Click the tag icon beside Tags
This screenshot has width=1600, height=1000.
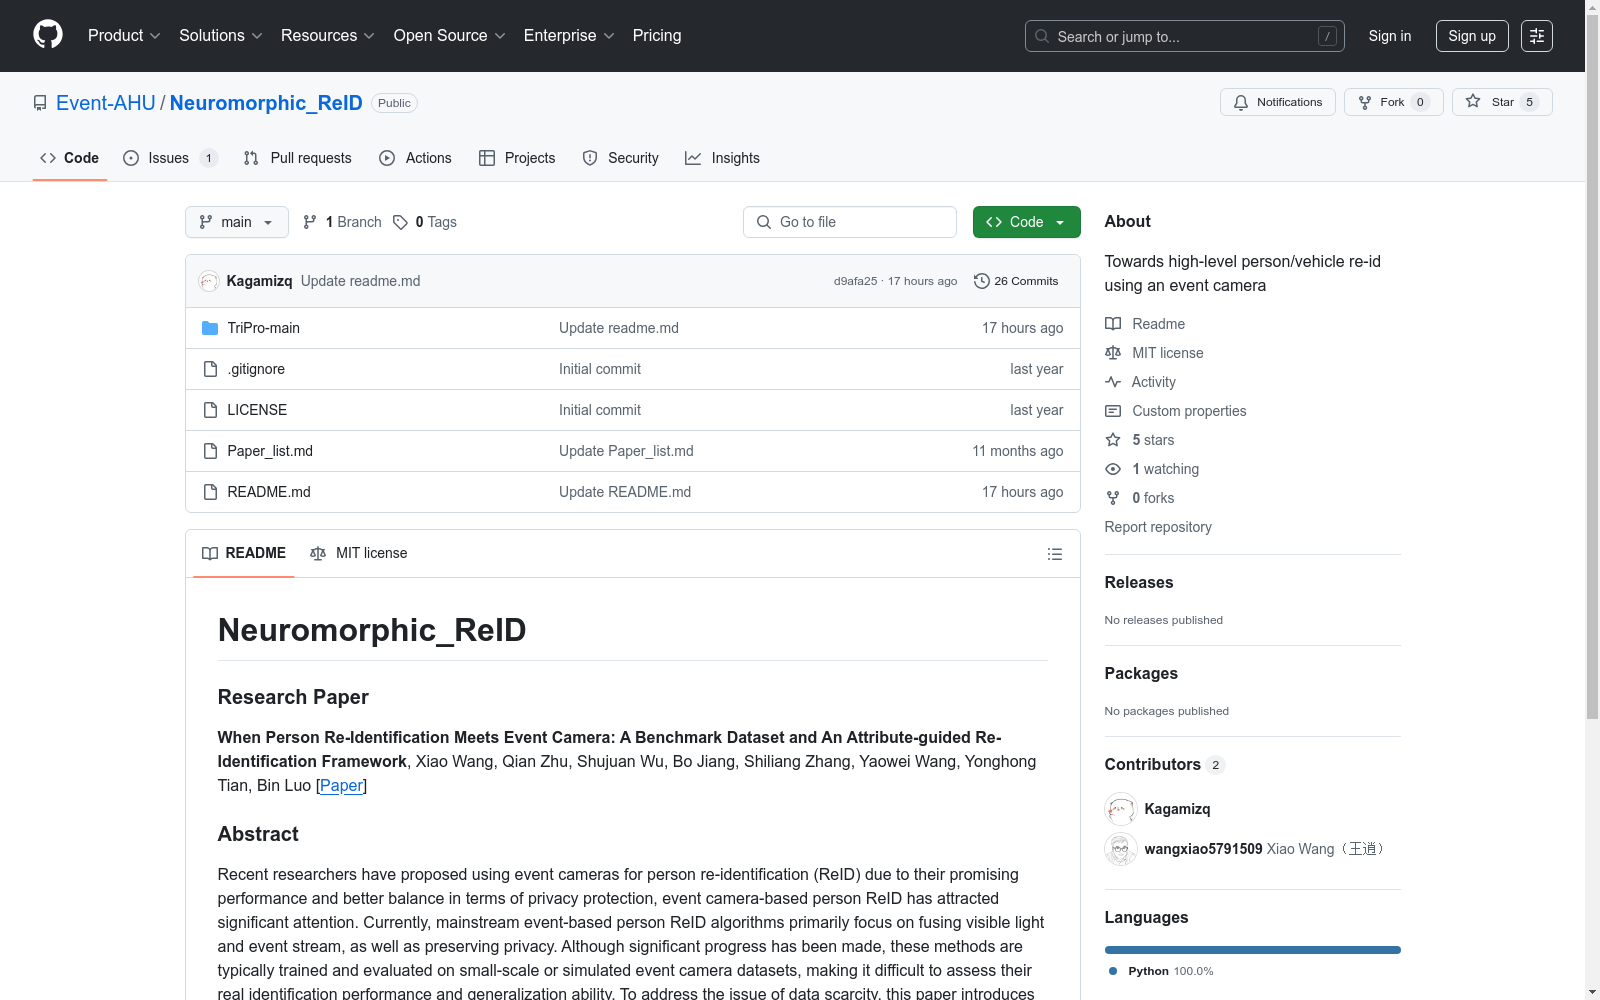pos(400,222)
